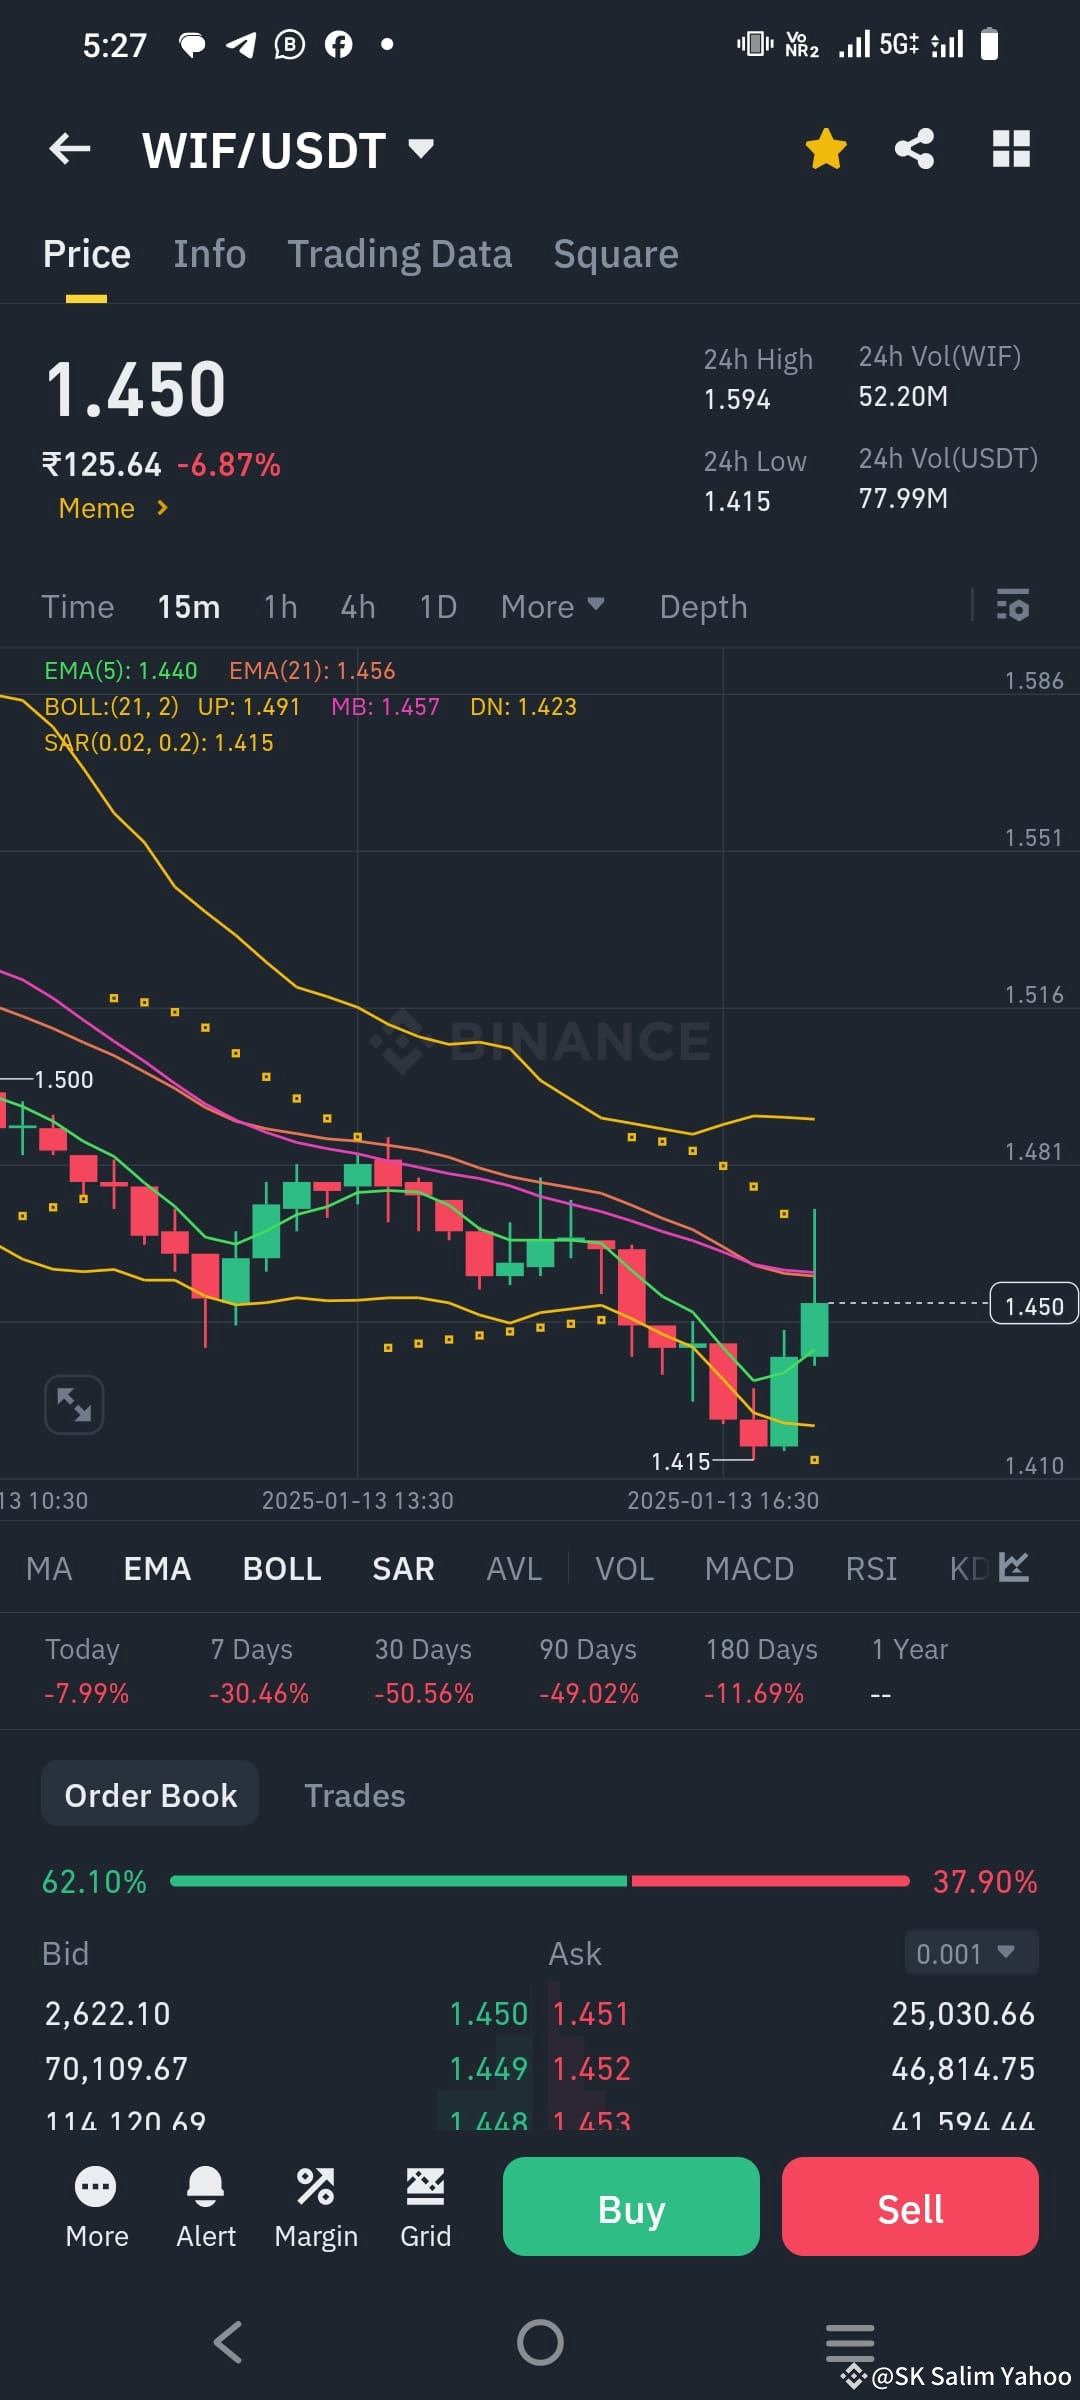
Task: Select the 1h interval
Action: pos(281,607)
